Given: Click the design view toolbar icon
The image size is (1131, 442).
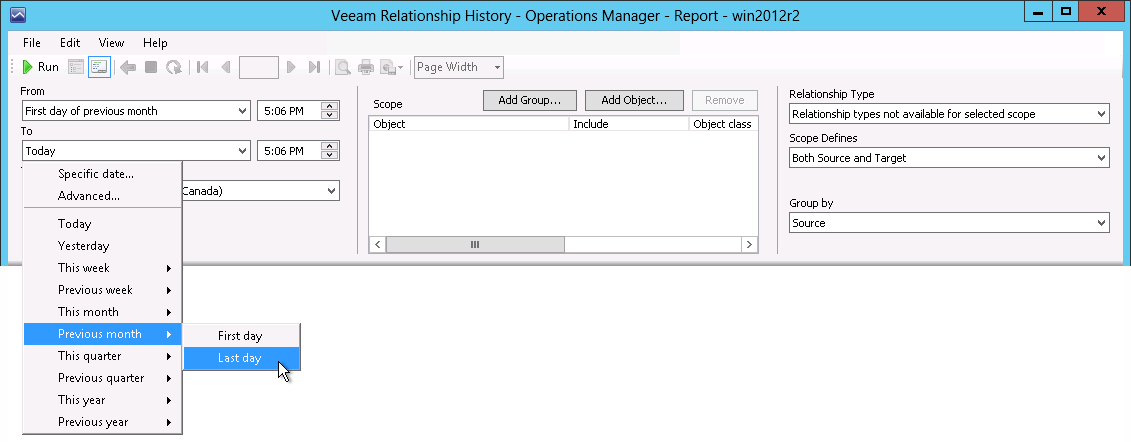Looking at the screenshot, I should 76,67.
